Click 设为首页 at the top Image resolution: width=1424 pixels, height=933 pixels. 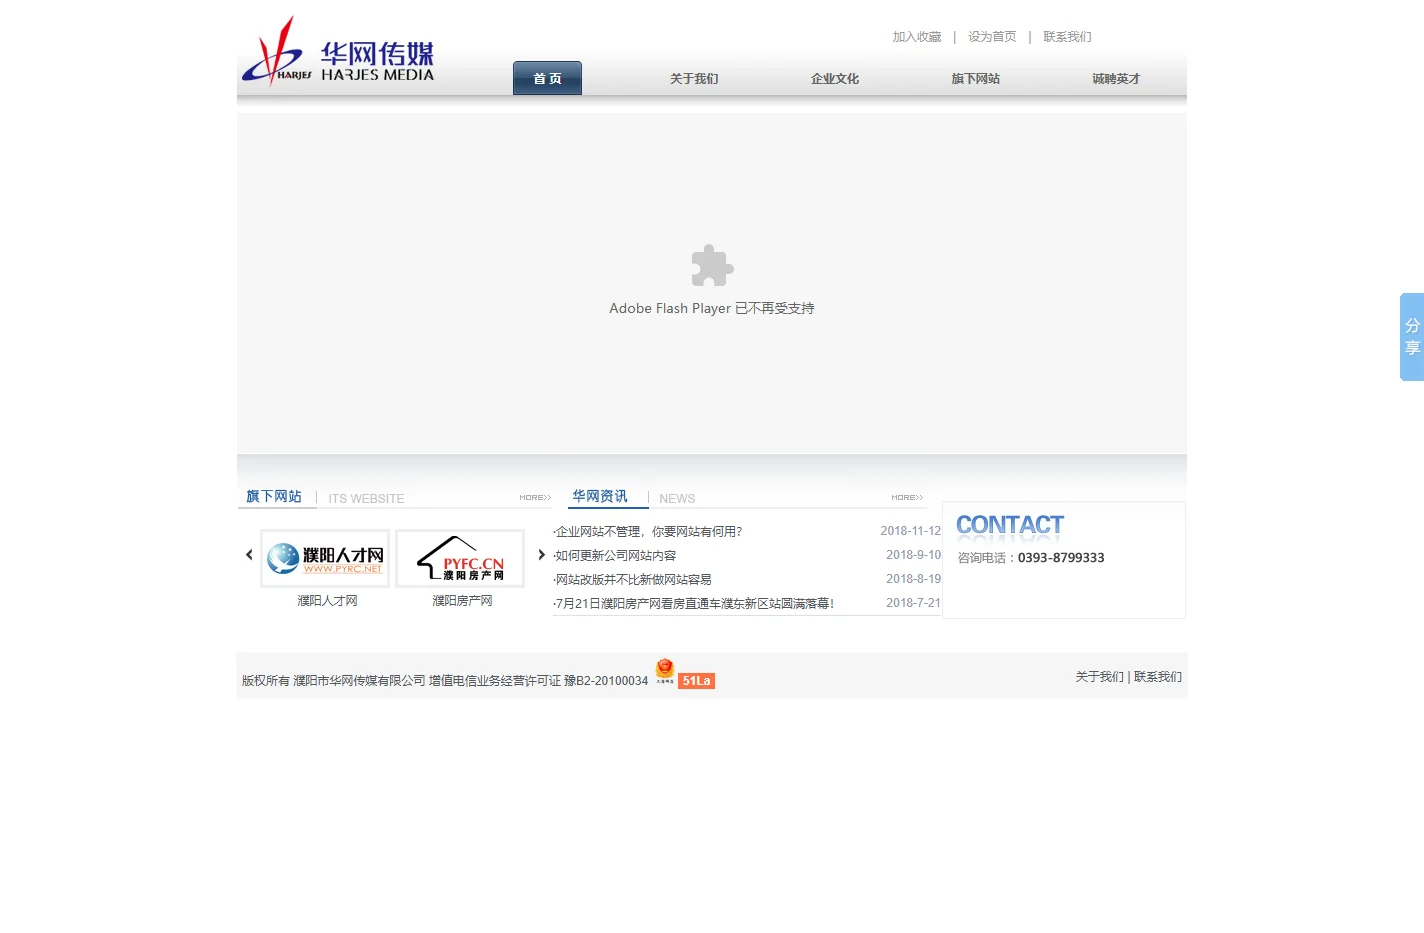(992, 37)
